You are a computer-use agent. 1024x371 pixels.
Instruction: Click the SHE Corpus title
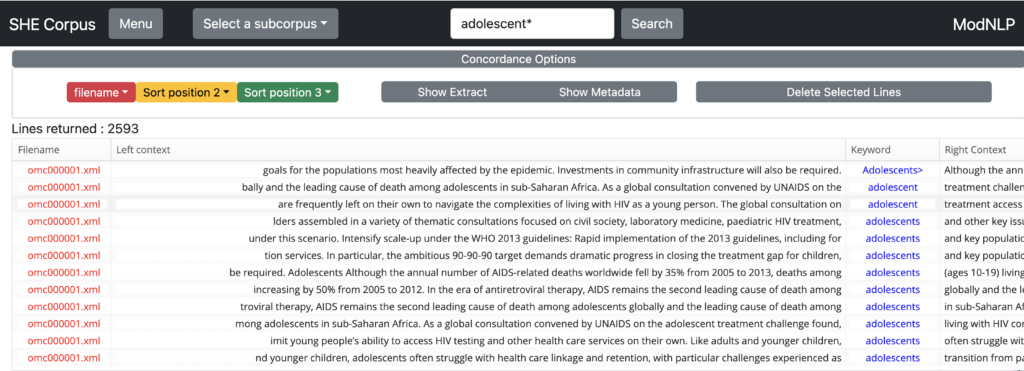tap(52, 25)
